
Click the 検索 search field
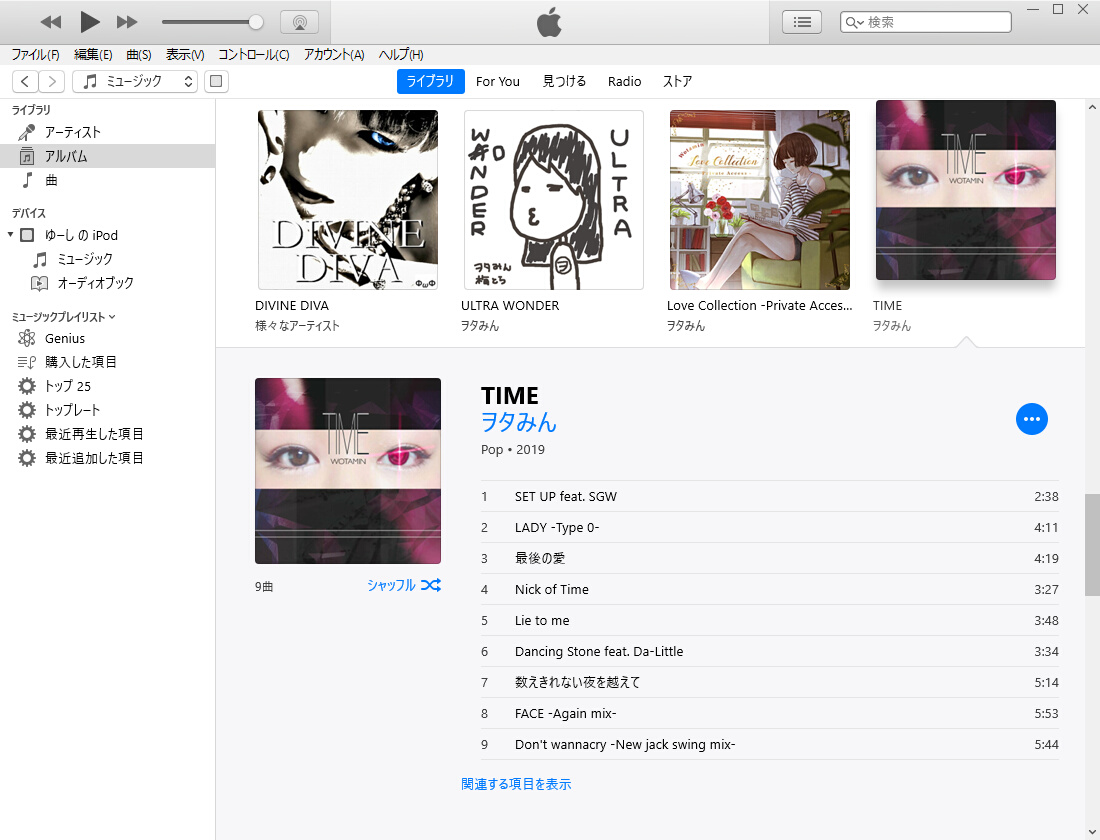pyautogui.click(x=925, y=22)
